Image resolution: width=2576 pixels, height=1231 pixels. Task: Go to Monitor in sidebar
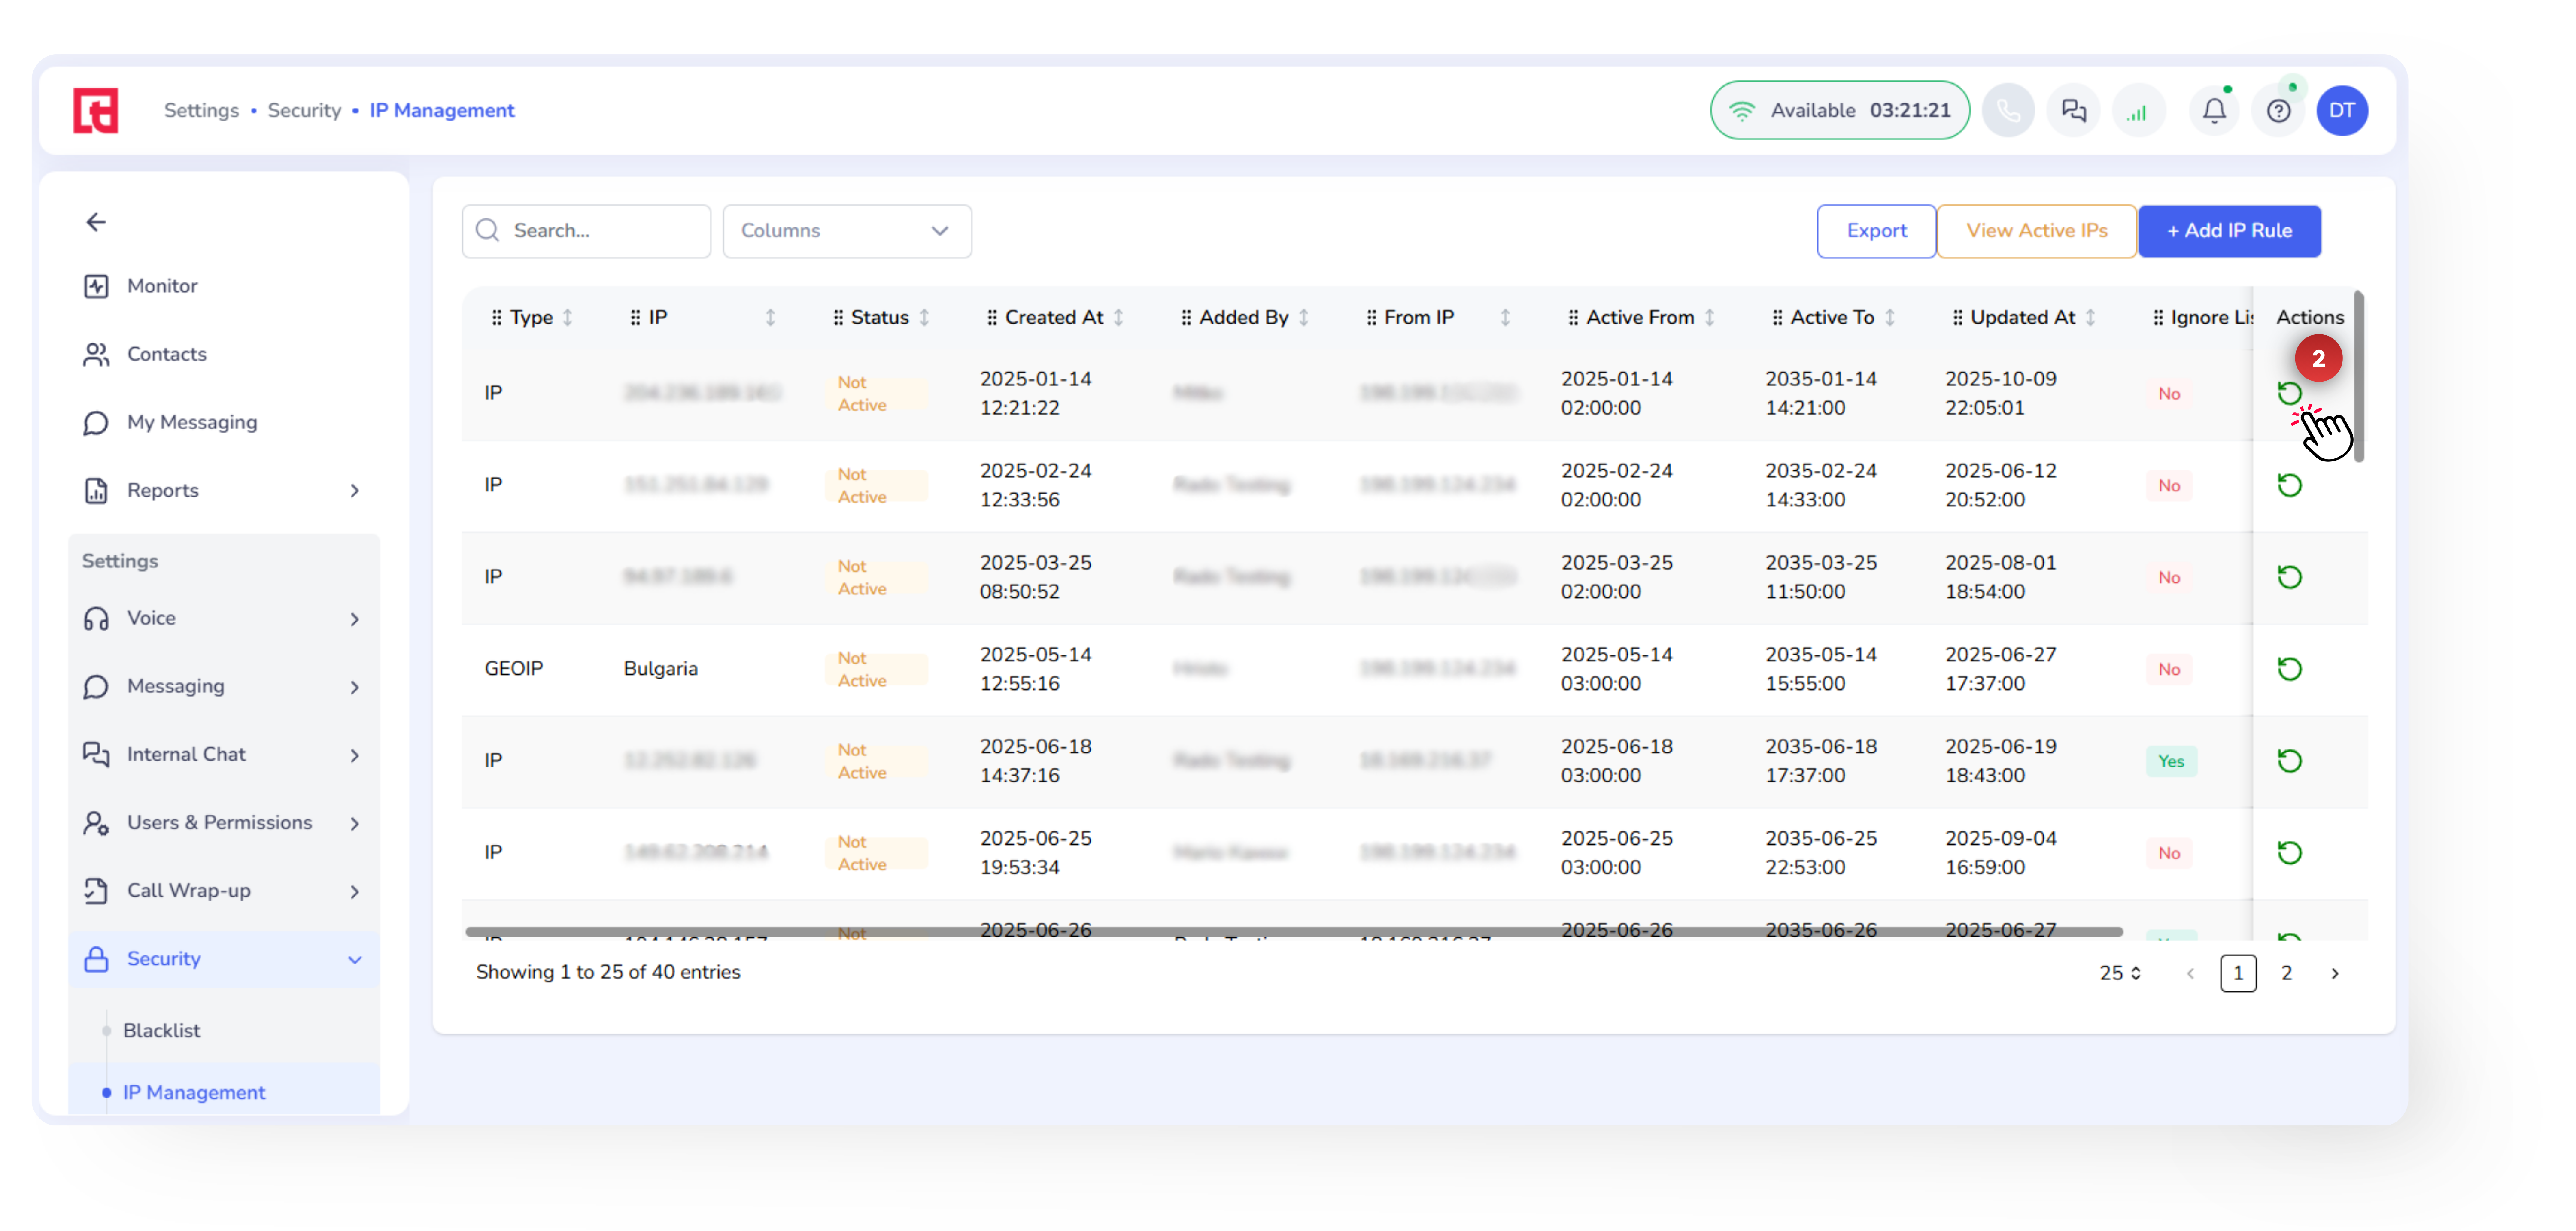pos(161,286)
